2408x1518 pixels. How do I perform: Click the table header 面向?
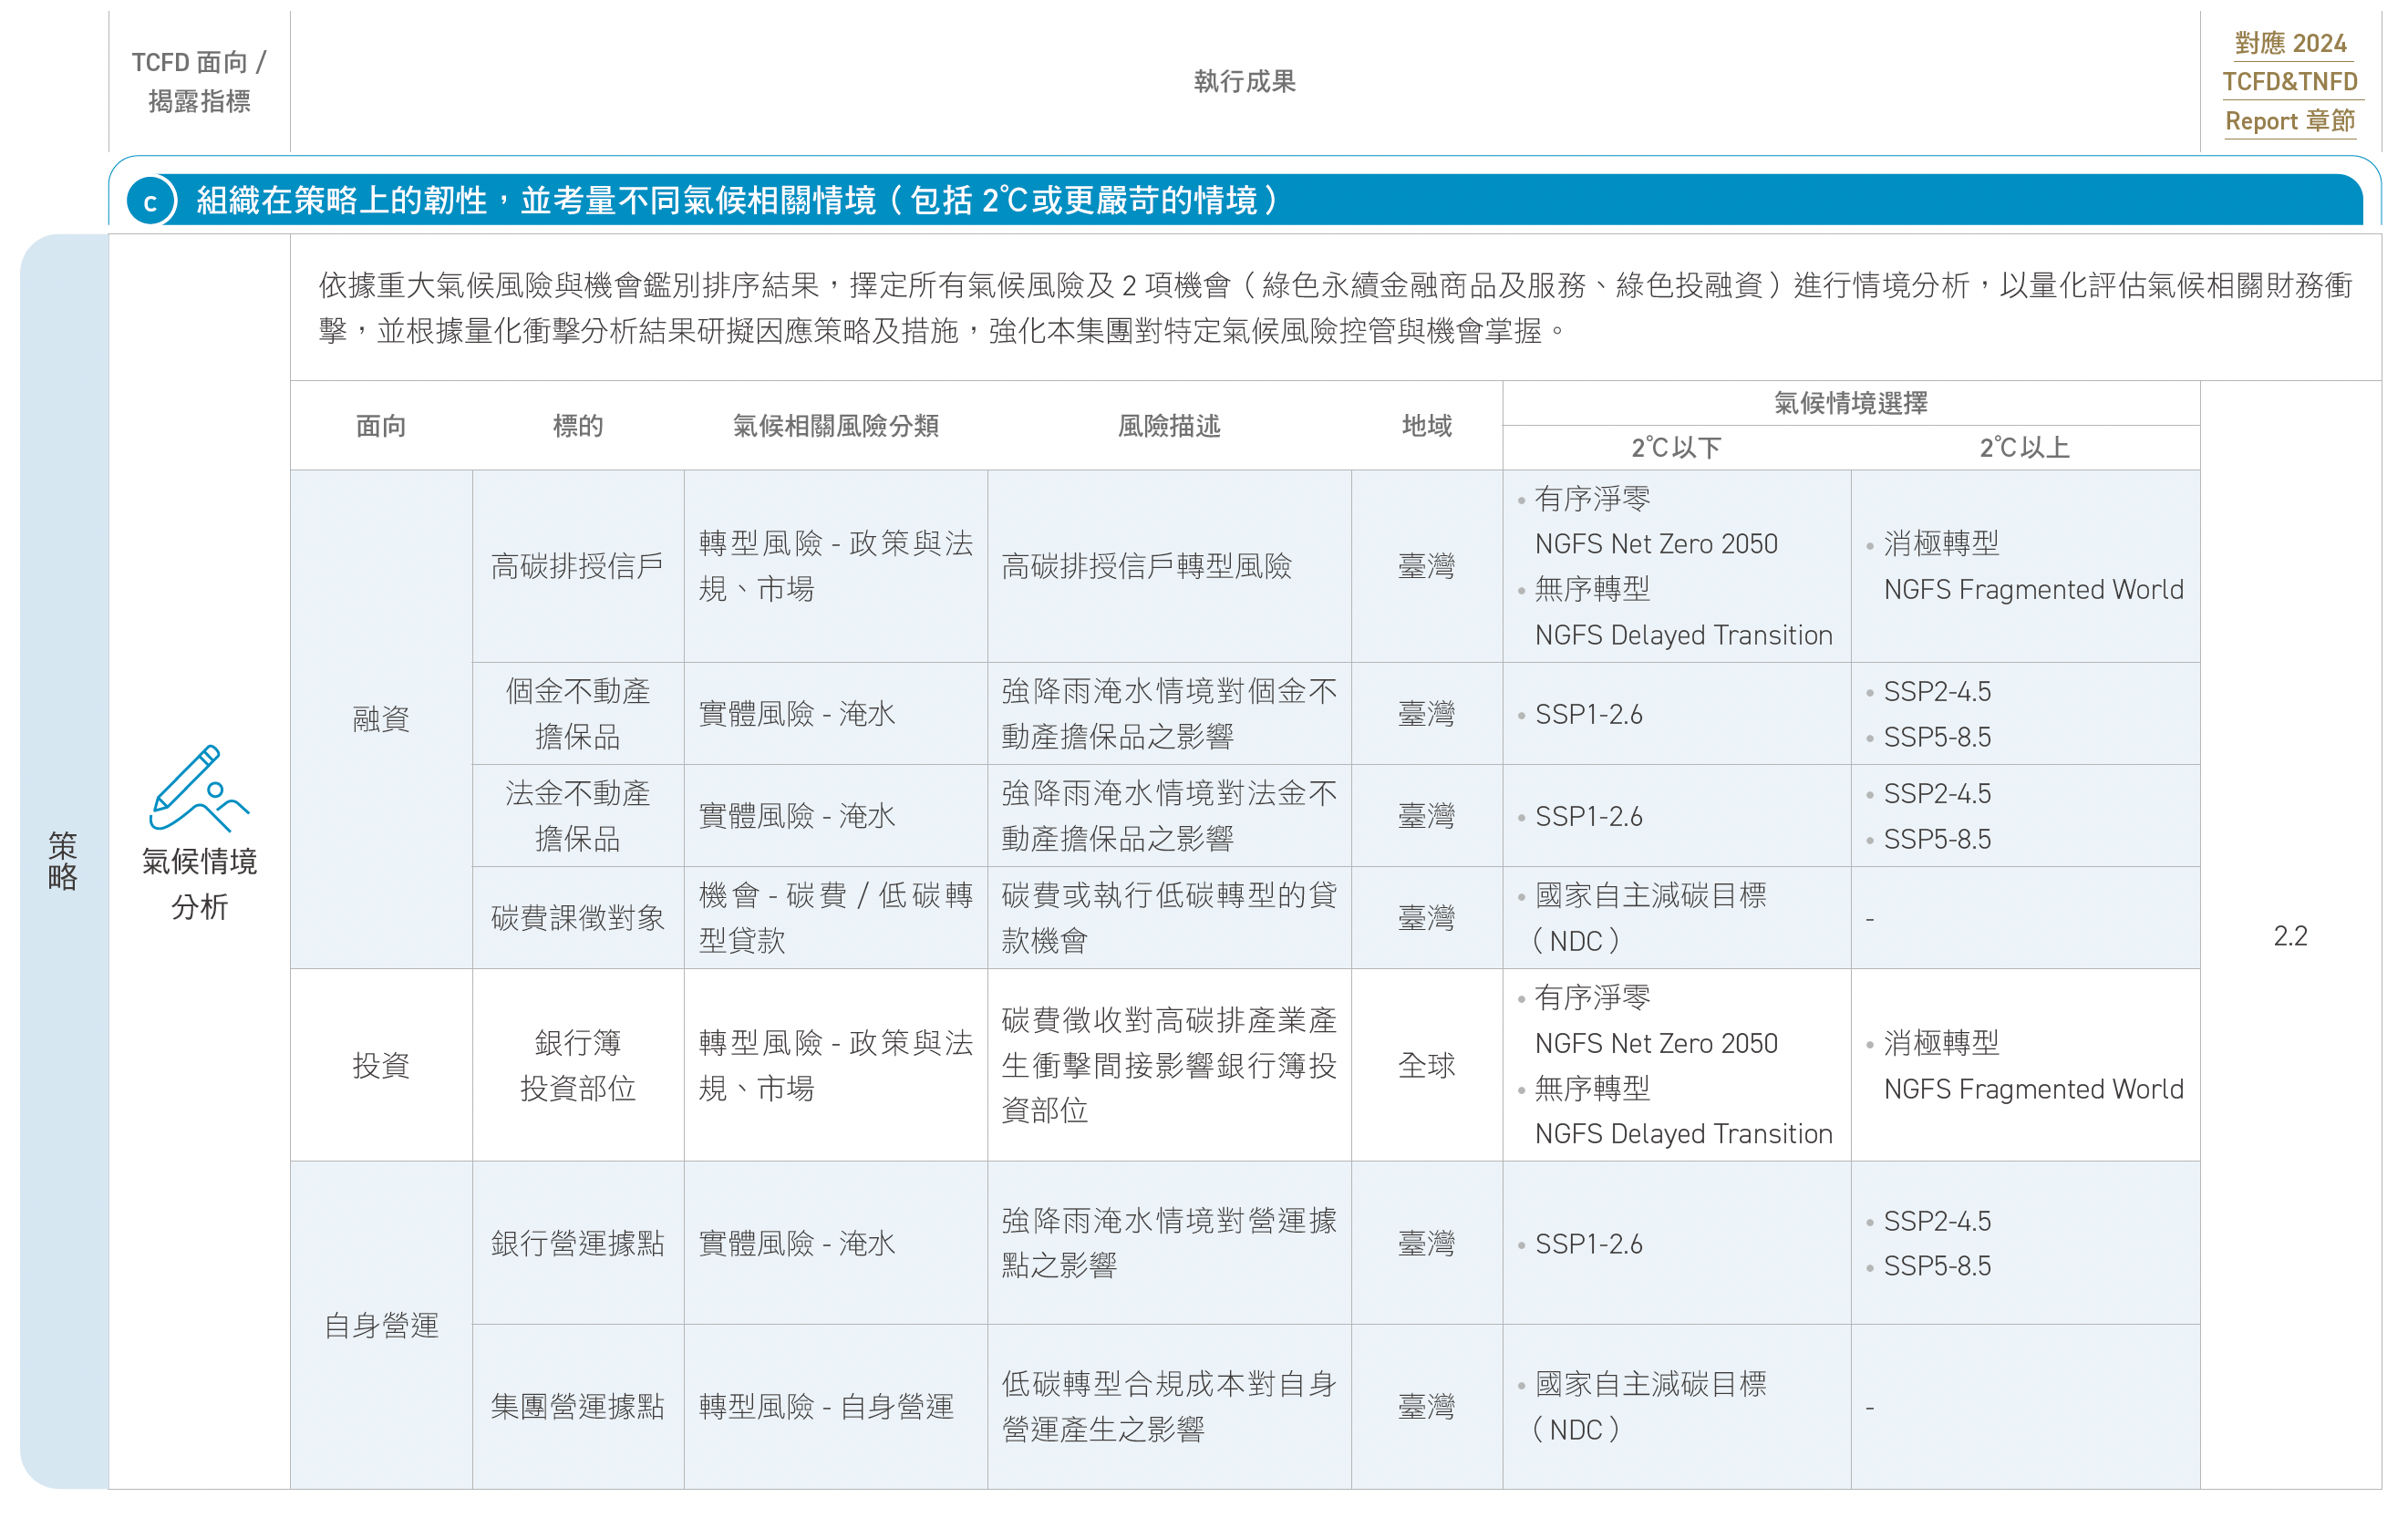click(x=381, y=426)
